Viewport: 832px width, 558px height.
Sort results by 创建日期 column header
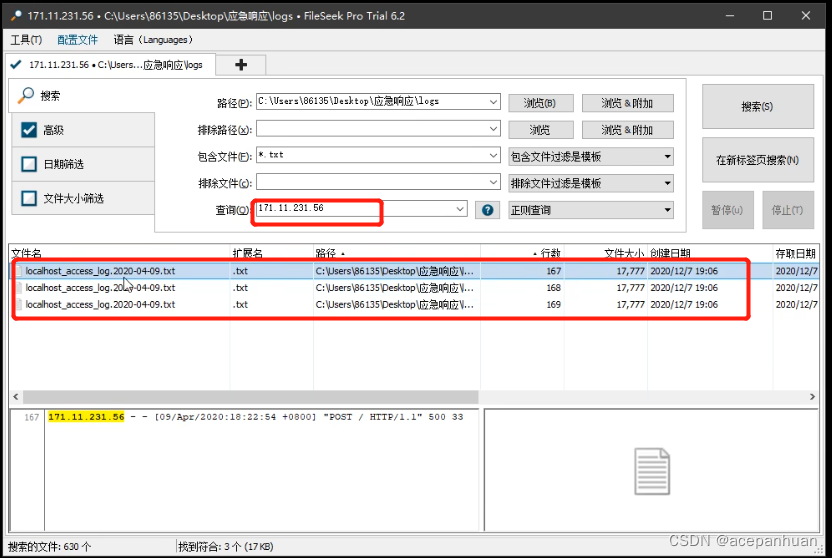(709, 253)
